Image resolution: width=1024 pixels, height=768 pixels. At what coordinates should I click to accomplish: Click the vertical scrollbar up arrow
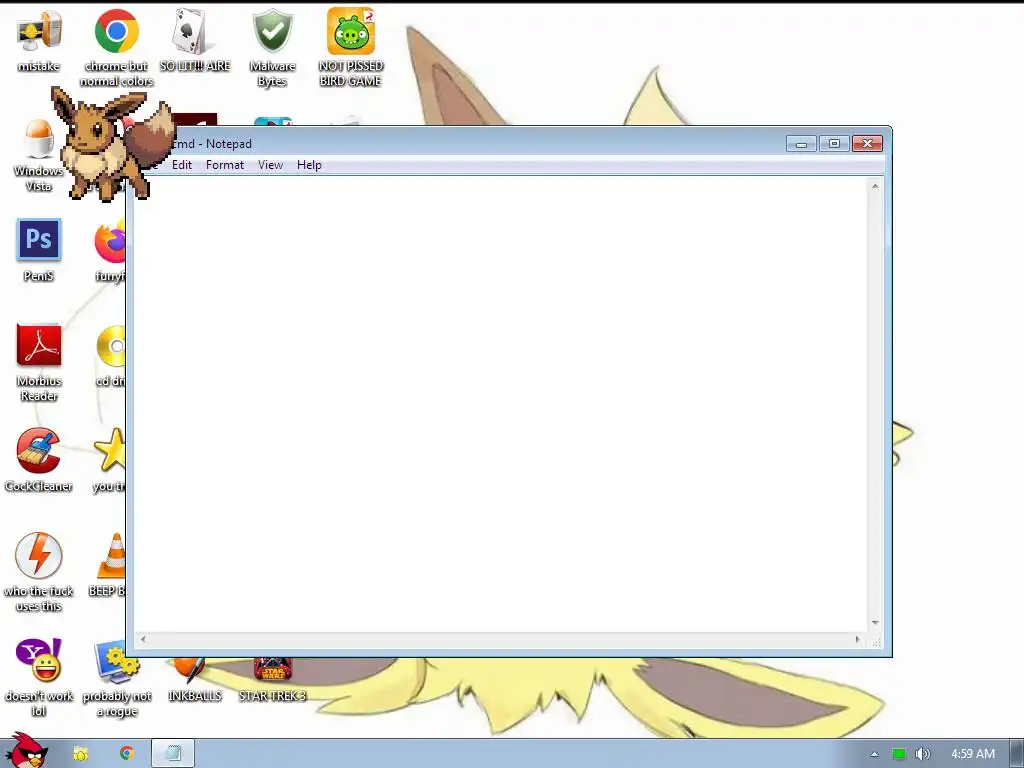[x=875, y=186]
